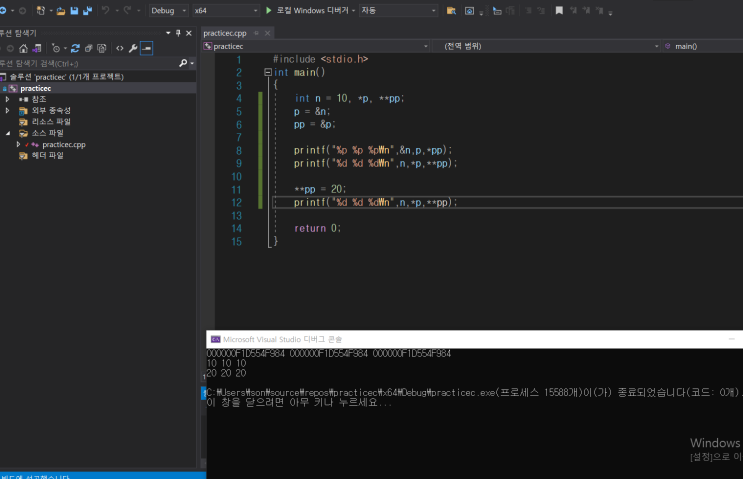Expand the practicec.cpp tree node
This screenshot has height=479, width=743.
[x=18, y=145]
